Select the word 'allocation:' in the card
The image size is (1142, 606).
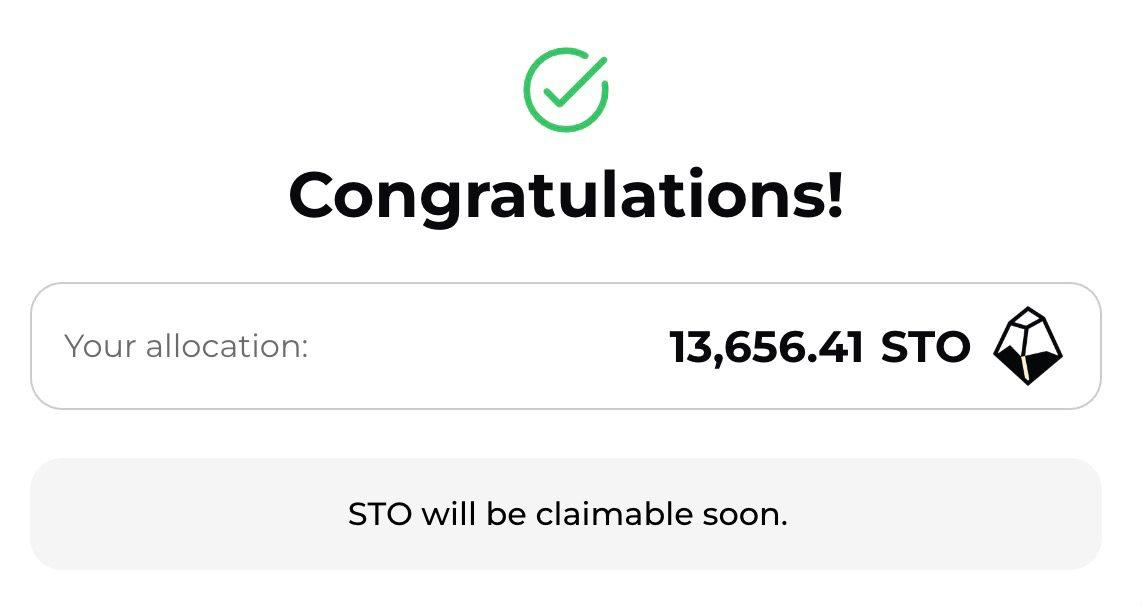[x=227, y=346]
